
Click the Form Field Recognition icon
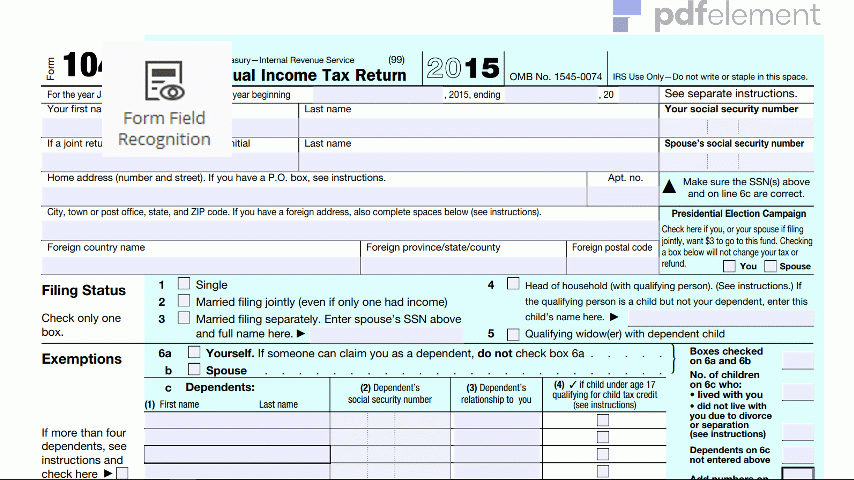(x=164, y=83)
